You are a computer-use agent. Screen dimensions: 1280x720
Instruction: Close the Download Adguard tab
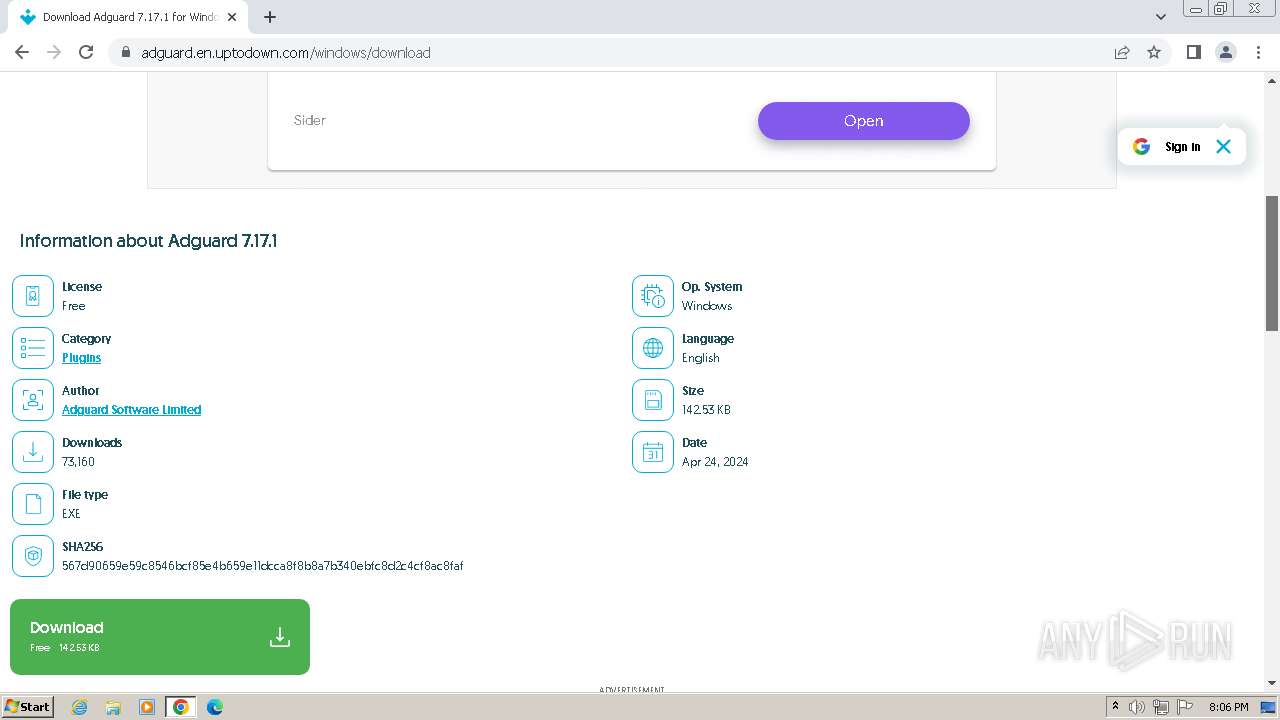(232, 17)
